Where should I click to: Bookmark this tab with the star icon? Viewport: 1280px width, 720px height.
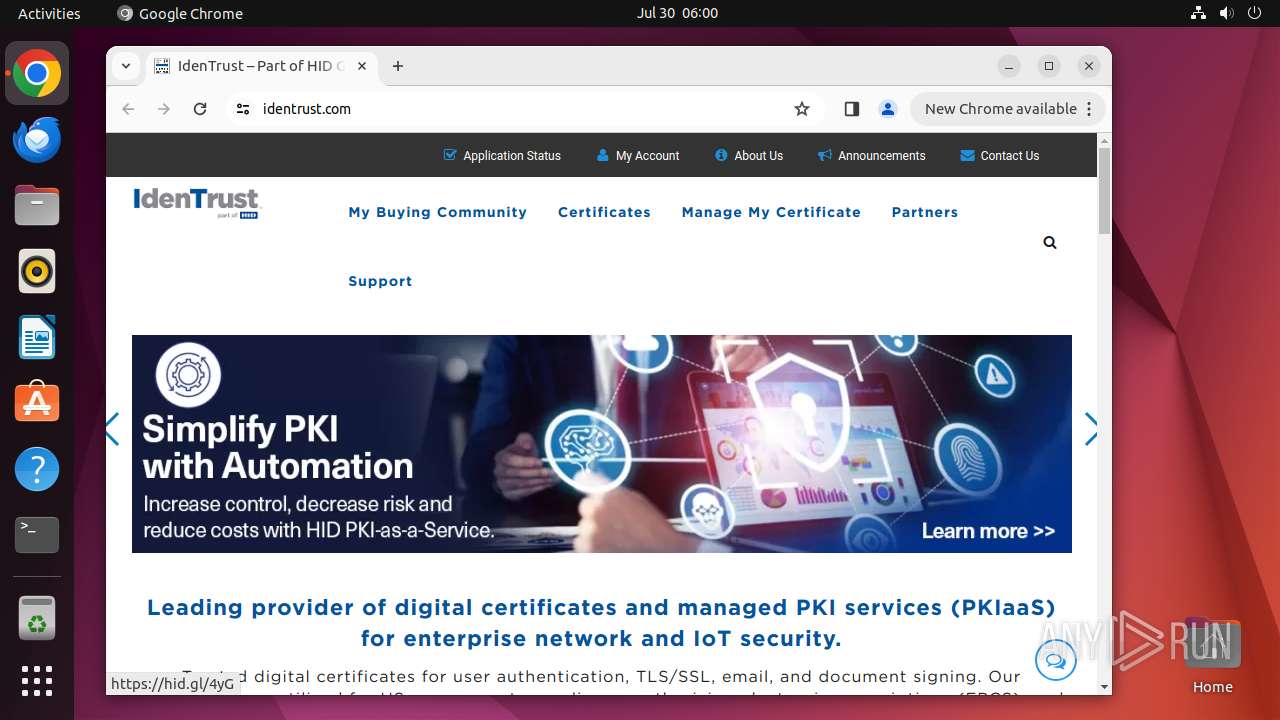pos(802,109)
